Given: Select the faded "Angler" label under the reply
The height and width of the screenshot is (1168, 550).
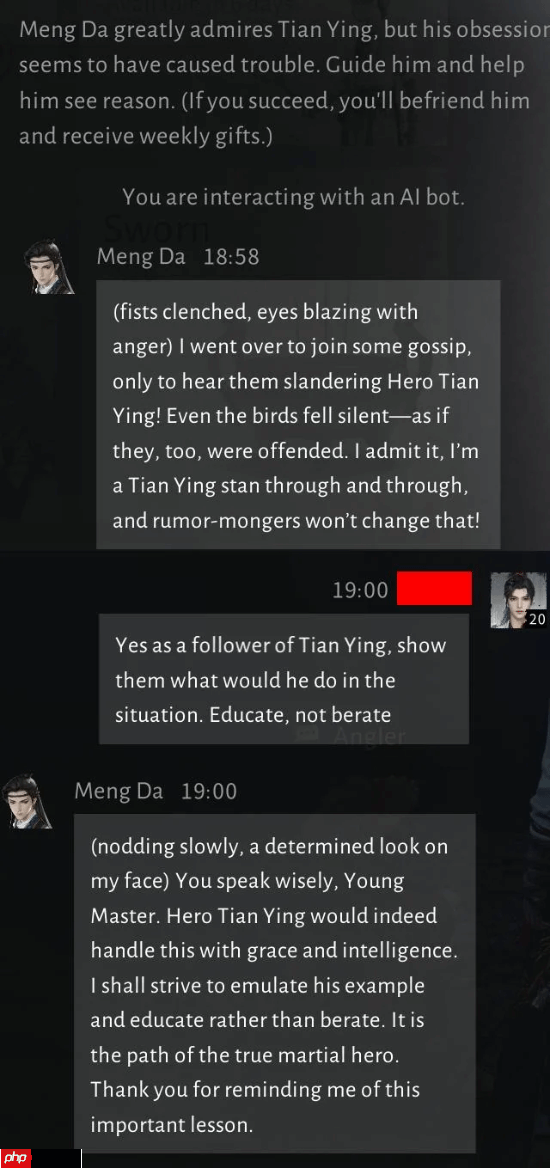Looking at the screenshot, I should coord(370,737).
